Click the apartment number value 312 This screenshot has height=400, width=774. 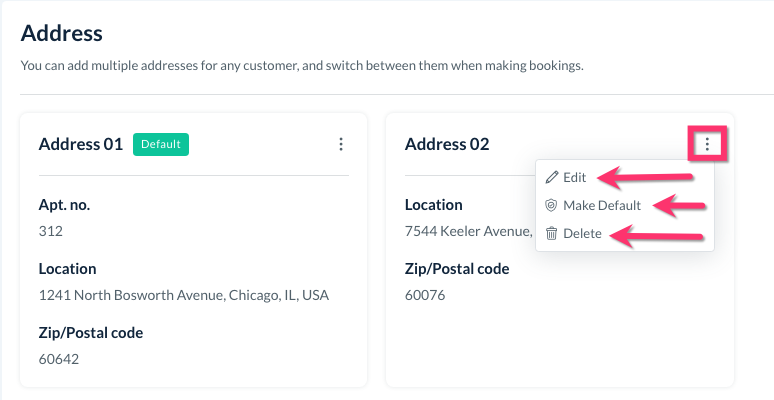(50, 231)
